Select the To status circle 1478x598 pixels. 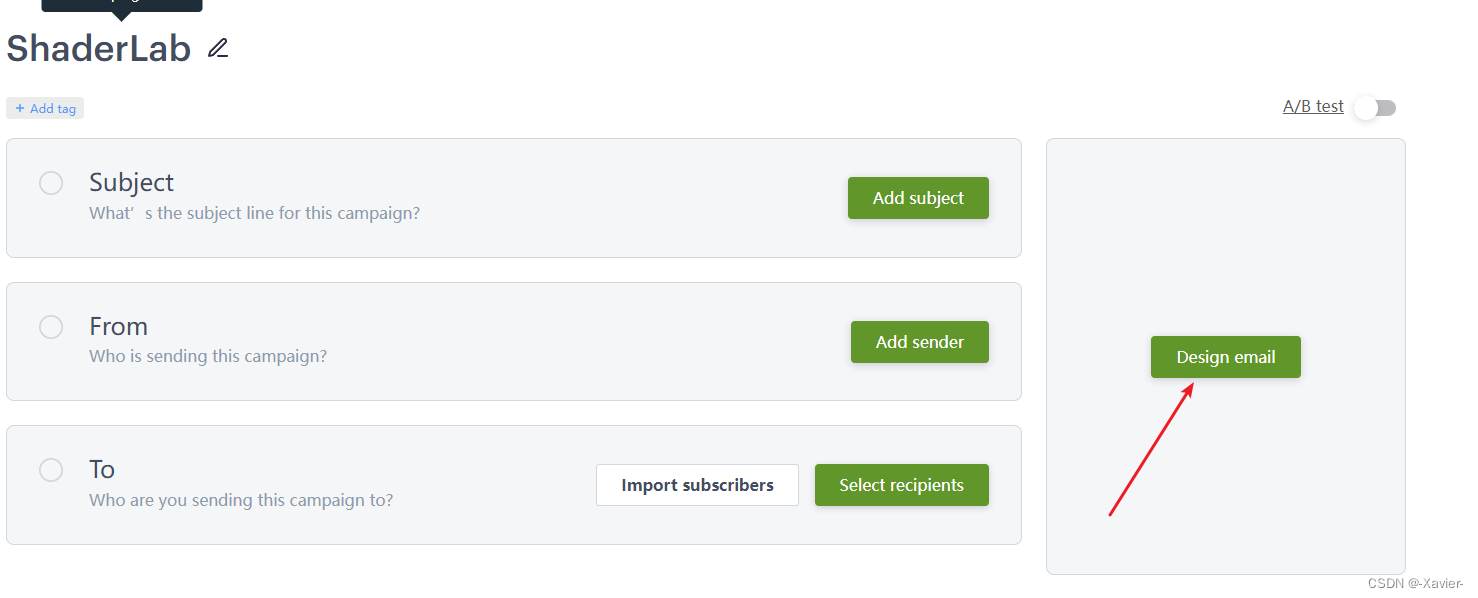51,470
